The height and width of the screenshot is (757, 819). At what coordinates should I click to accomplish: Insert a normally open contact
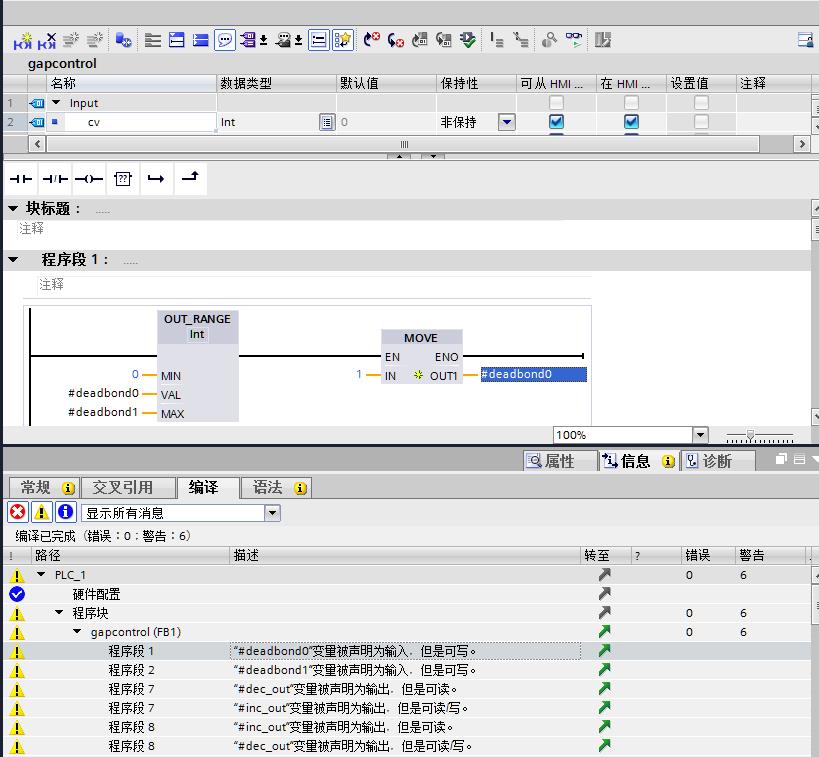click(21, 179)
